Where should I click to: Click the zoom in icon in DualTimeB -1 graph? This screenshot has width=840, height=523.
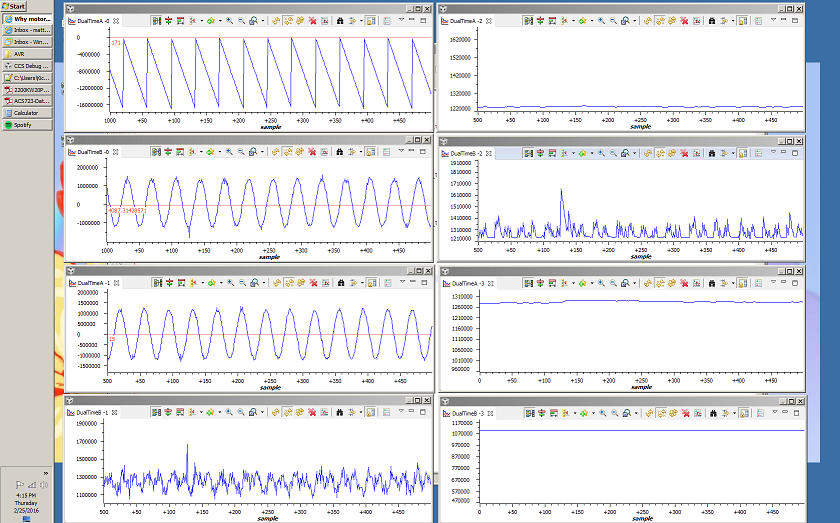(x=229, y=412)
